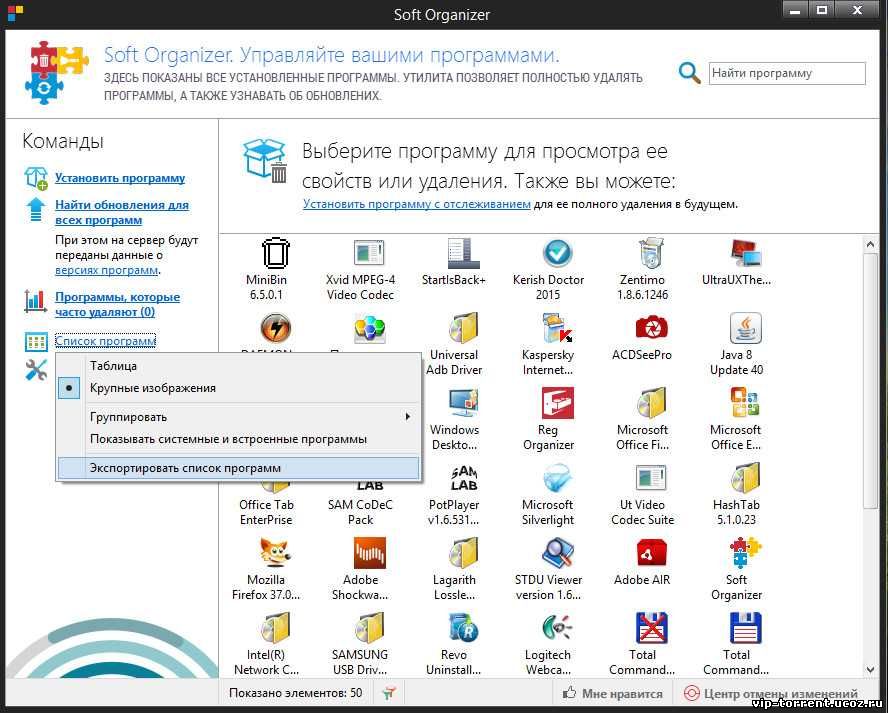Image resolution: width=888 pixels, height=713 pixels.
Task: Click the program list scrollbar thumb
Action: click(870, 381)
